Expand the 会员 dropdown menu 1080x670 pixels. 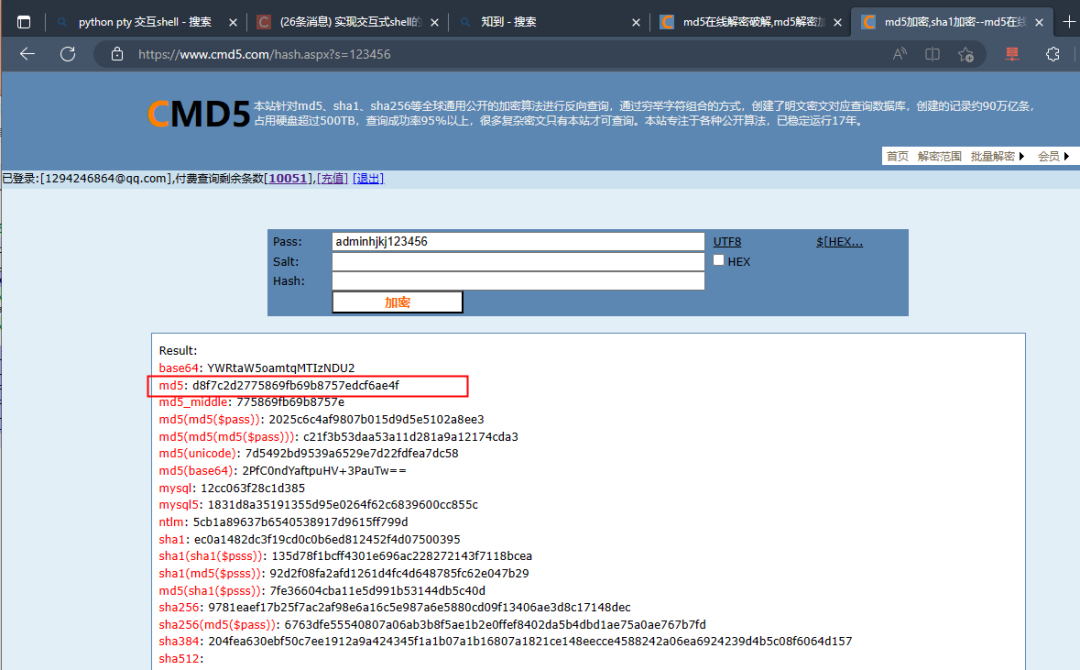tap(1053, 156)
